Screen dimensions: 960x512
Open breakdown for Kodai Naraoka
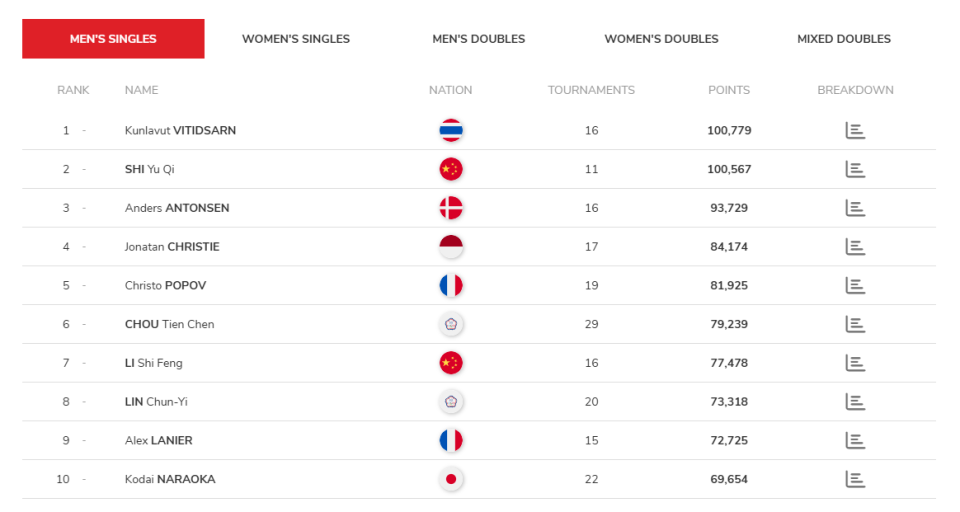(x=855, y=479)
